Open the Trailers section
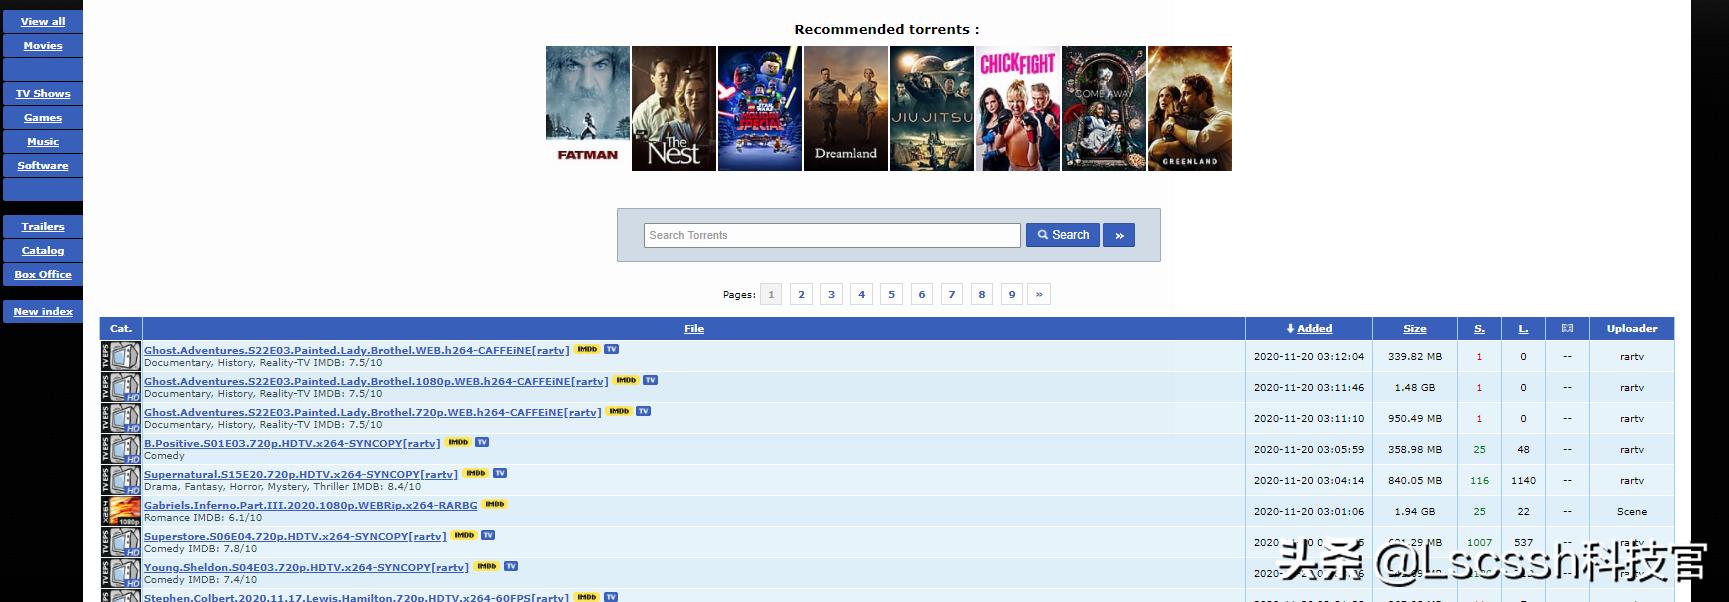Screen dimensions: 1729x602 [x=43, y=226]
